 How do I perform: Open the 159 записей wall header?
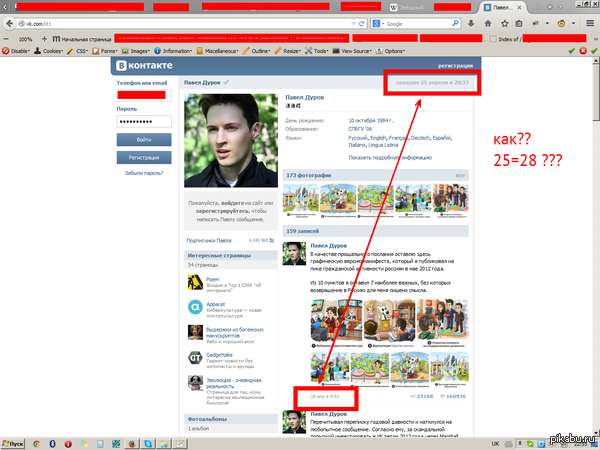tap(375, 231)
